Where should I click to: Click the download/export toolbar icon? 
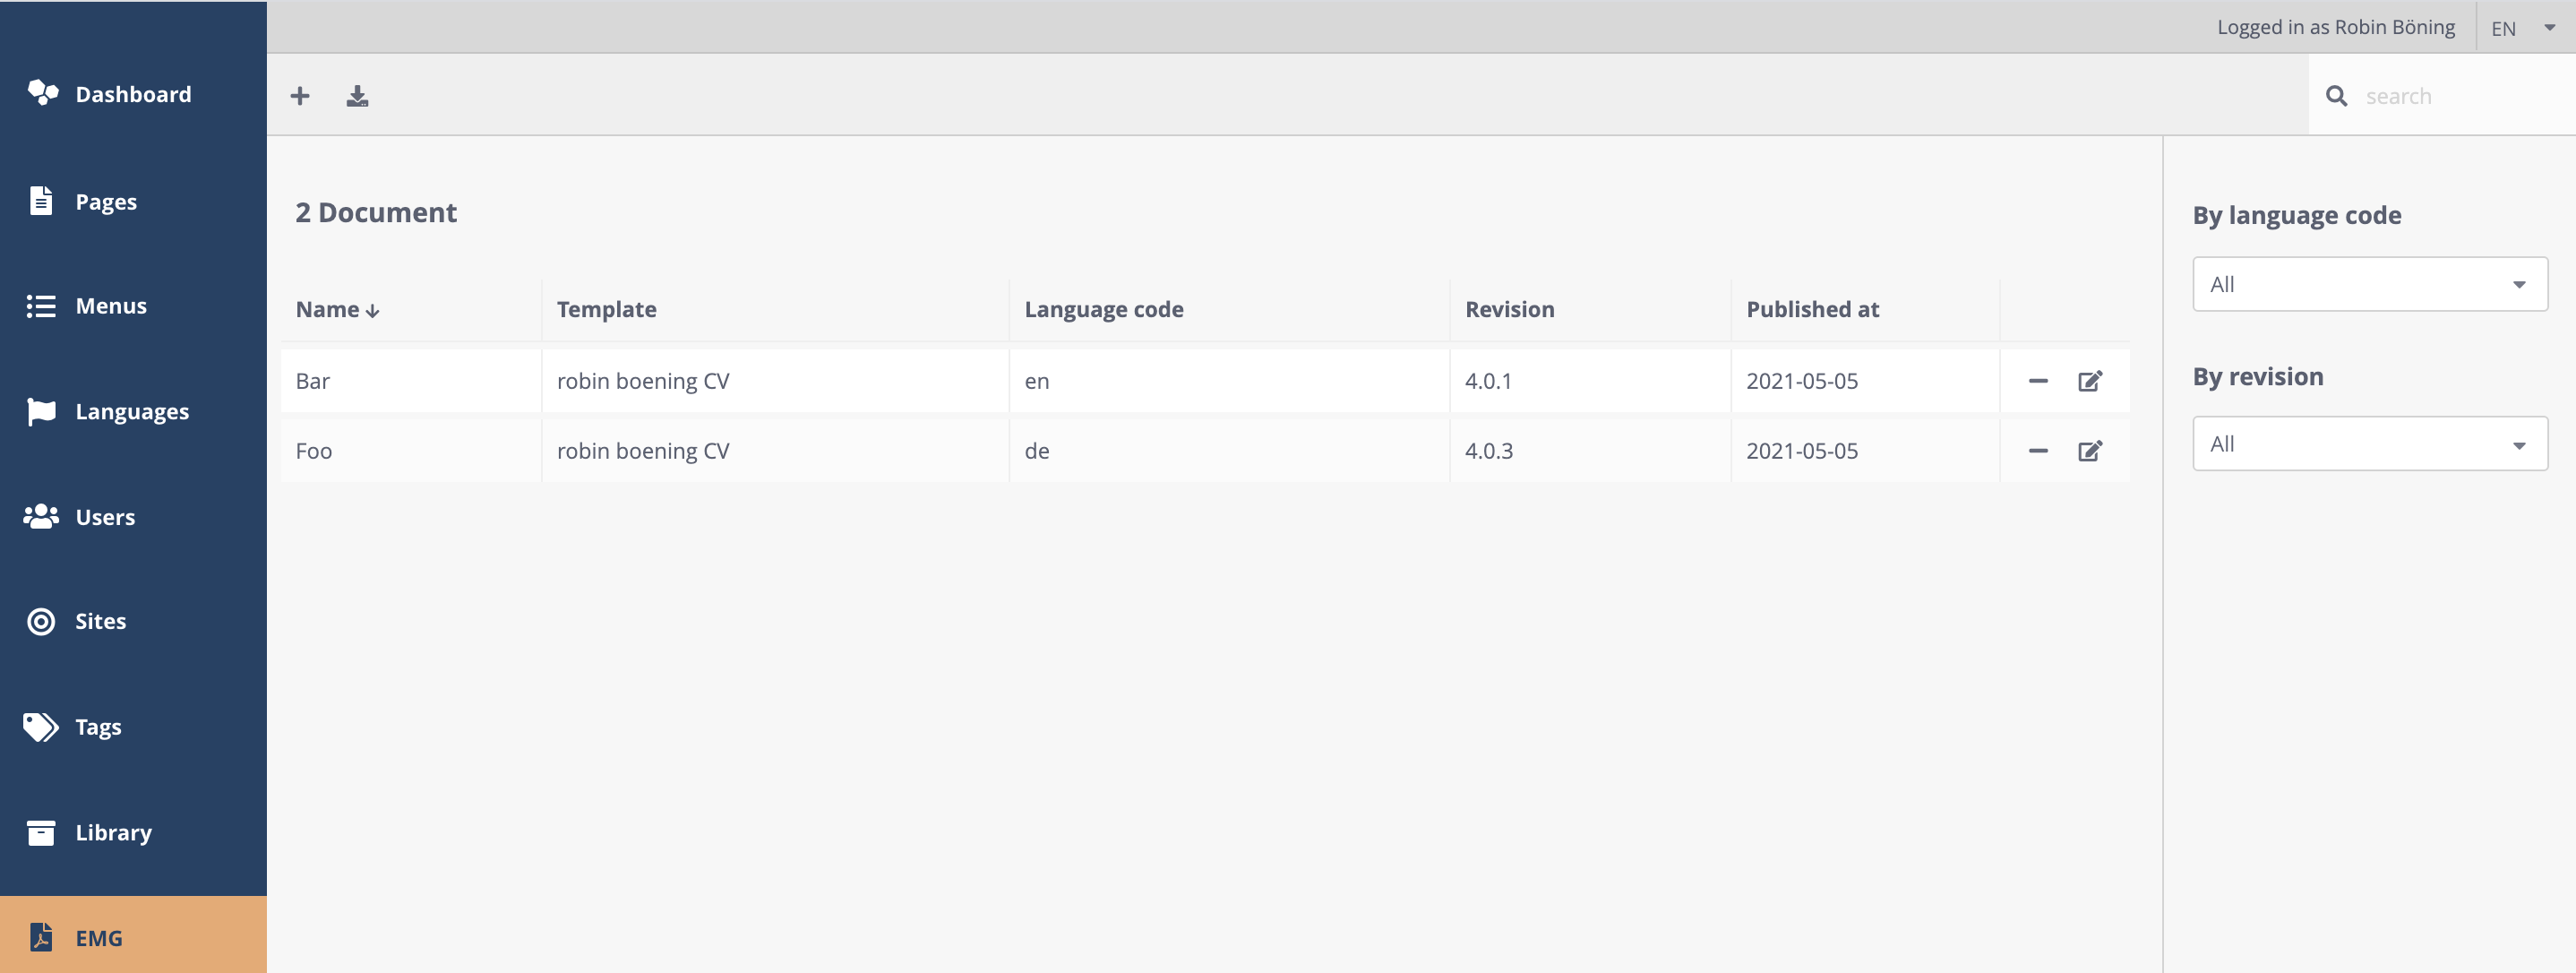click(357, 95)
